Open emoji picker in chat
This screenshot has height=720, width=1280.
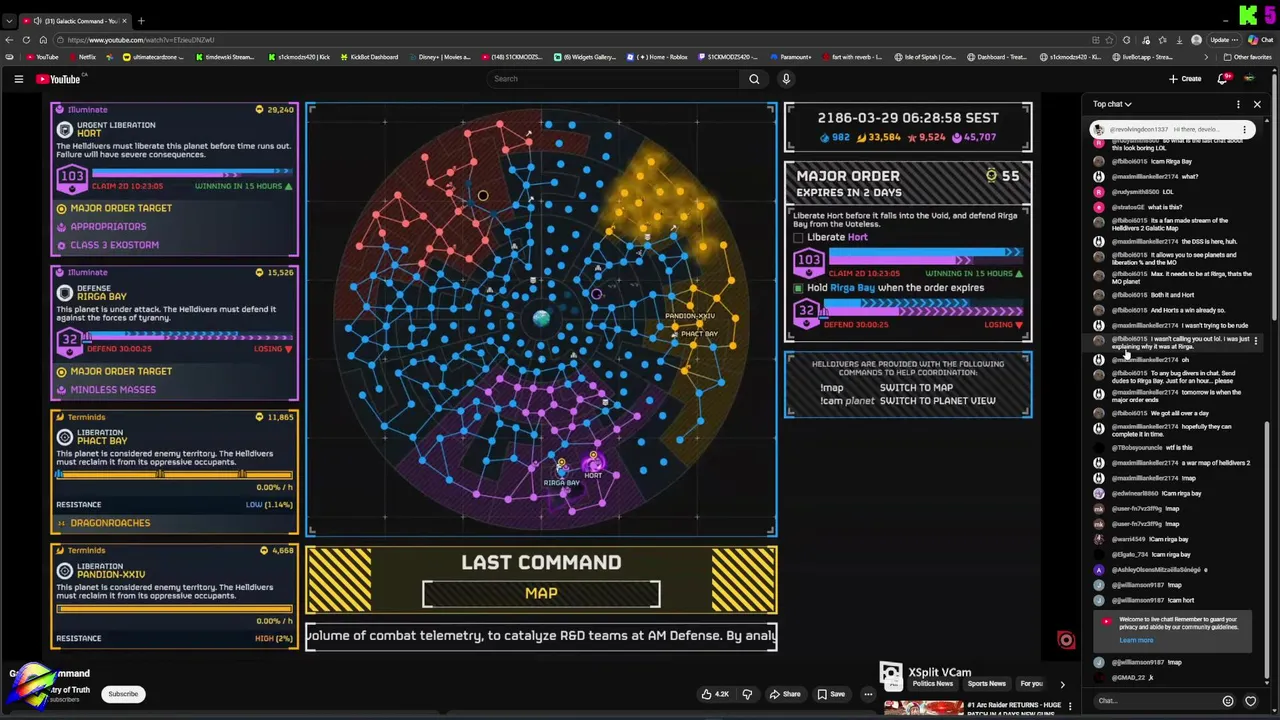1228,701
